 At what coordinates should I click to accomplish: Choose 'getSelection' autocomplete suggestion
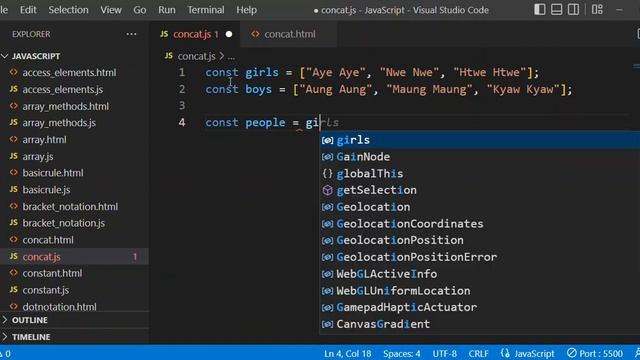[480, 190]
